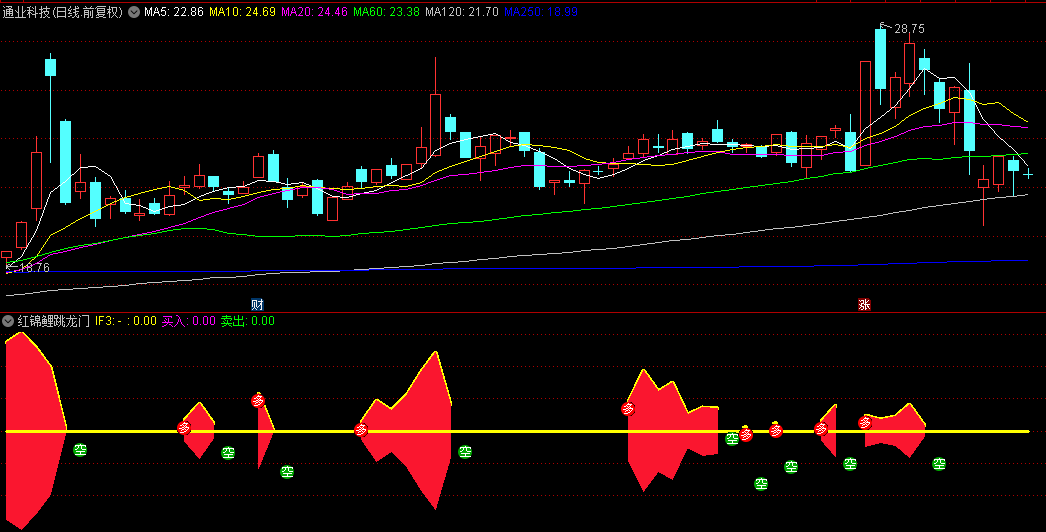Click the IF3: - : 0.00 readout

pyautogui.click(x=125, y=321)
